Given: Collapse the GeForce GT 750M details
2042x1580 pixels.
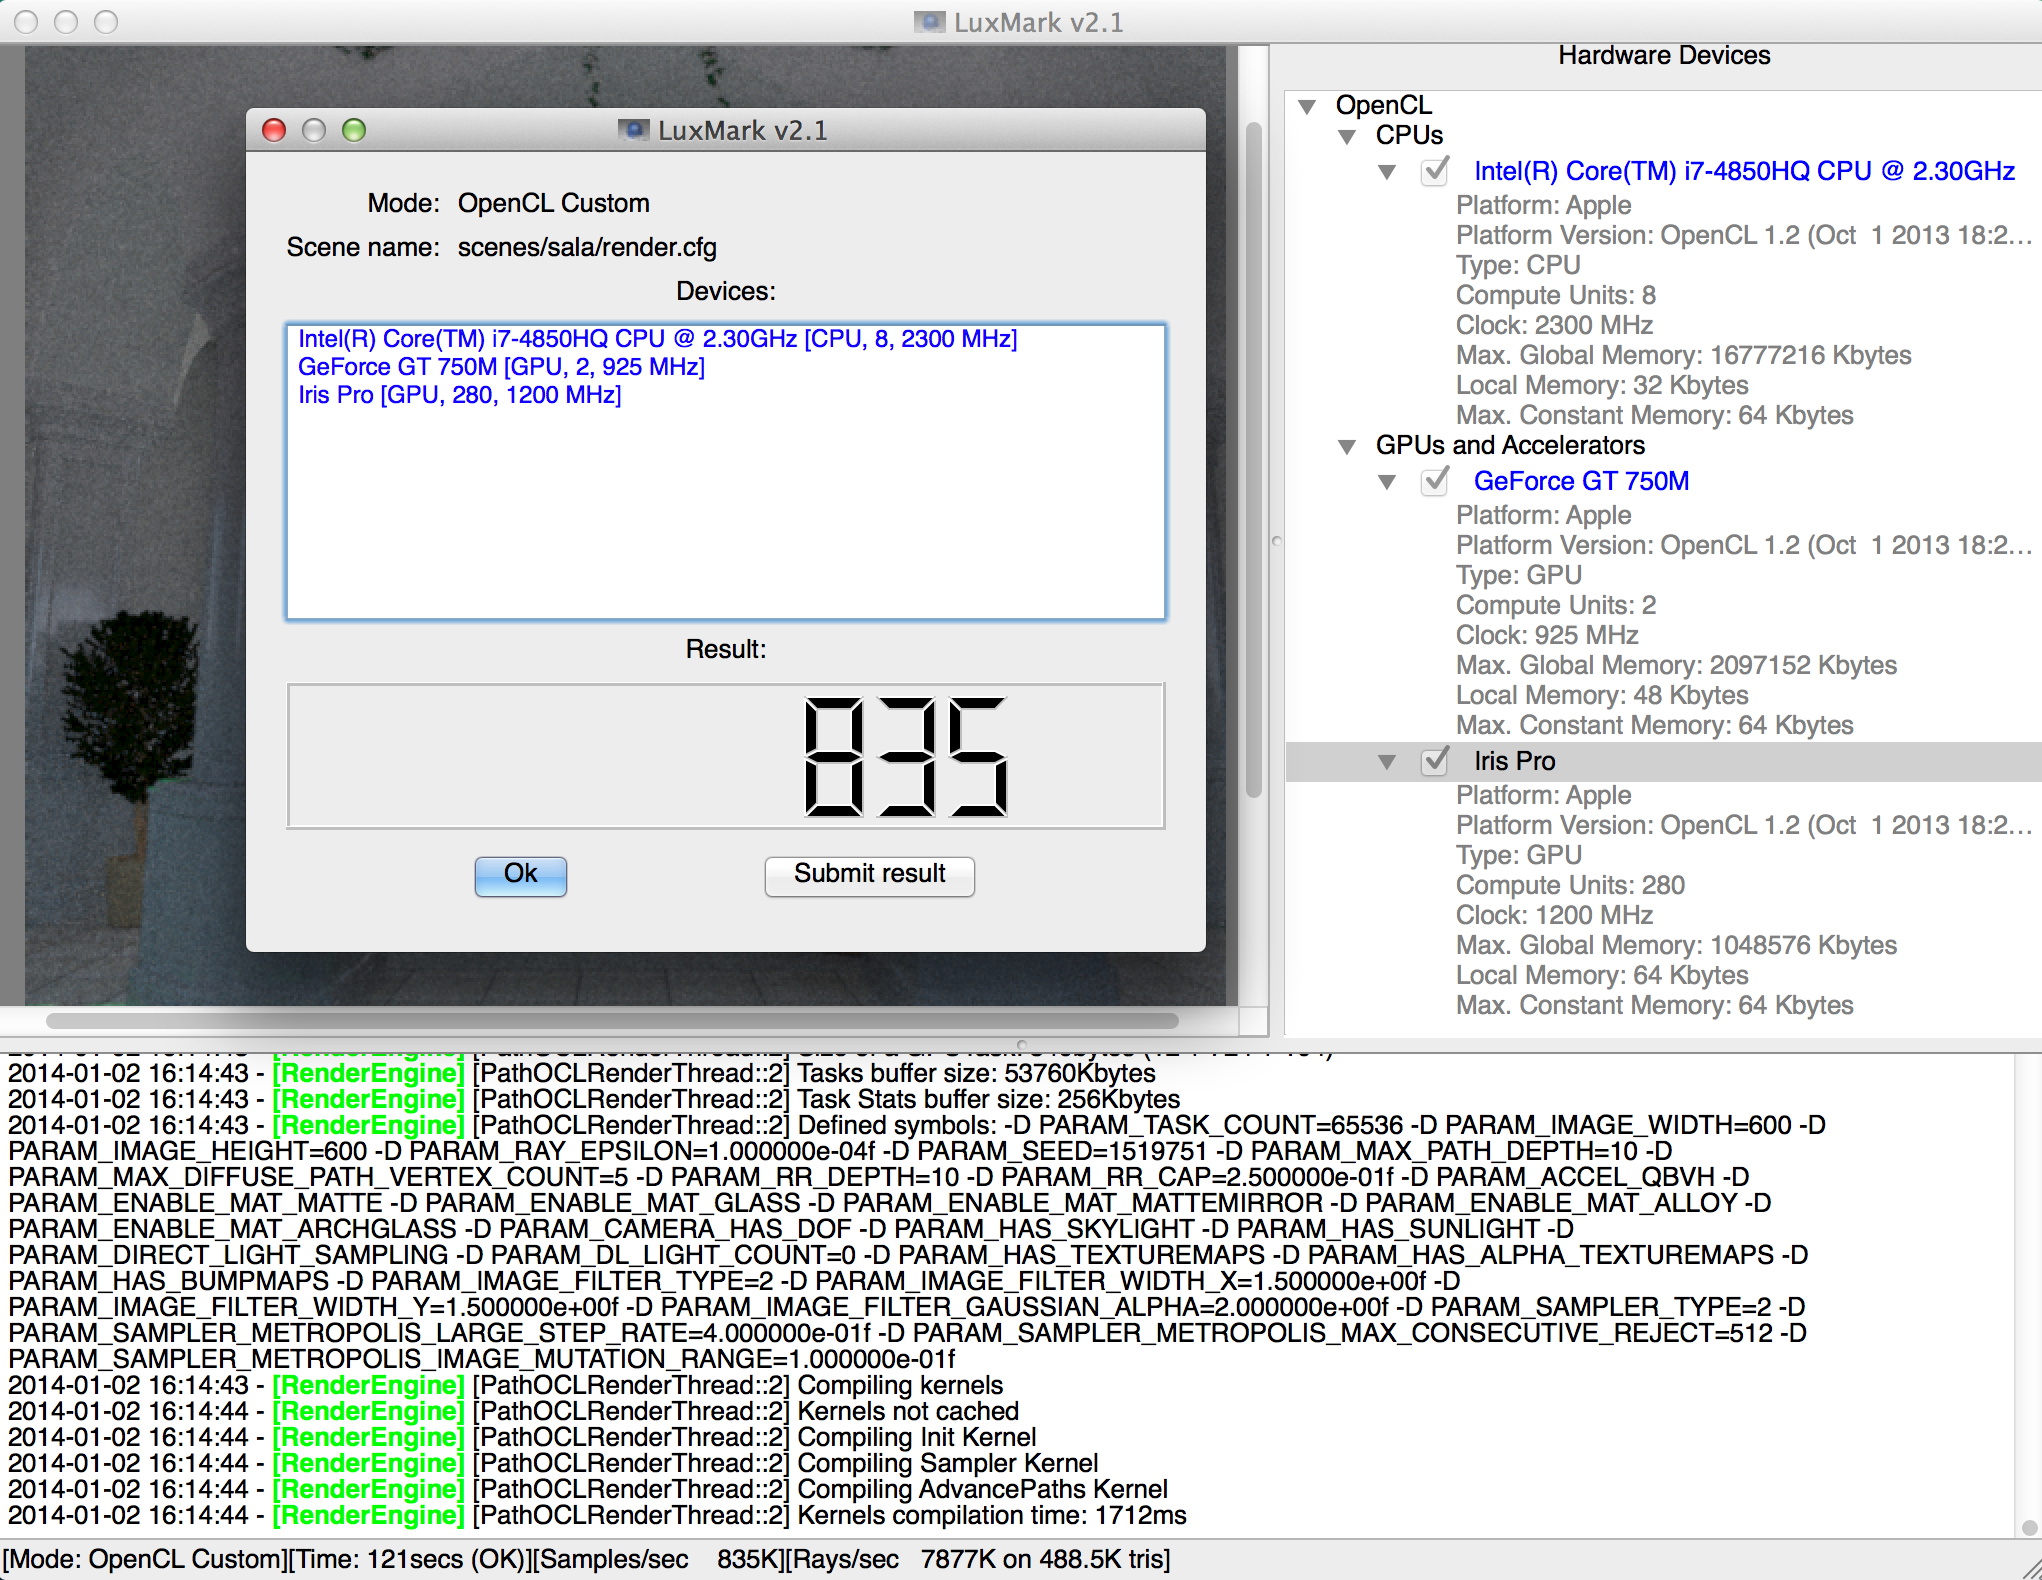Looking at the screenshot, I should (1387, 482).
